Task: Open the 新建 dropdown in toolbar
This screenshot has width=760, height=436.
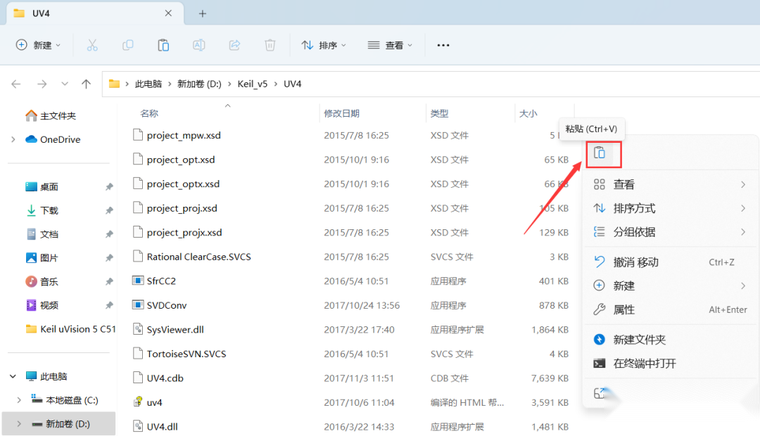Action: (x=39, y=45)
